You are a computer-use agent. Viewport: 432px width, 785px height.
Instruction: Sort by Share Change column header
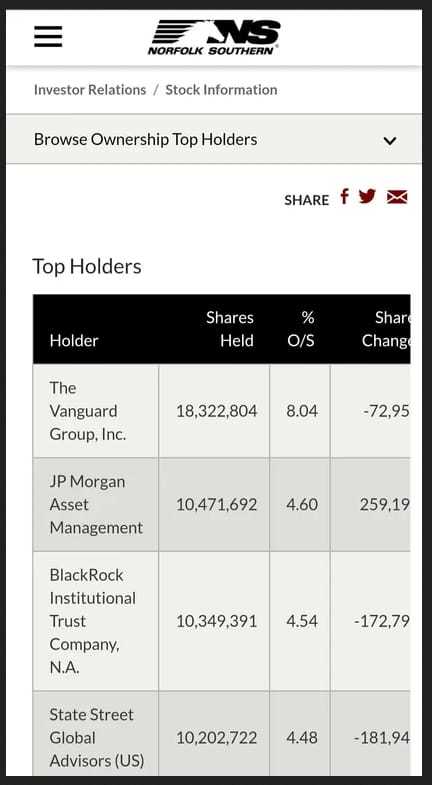(x=386, y=329)
